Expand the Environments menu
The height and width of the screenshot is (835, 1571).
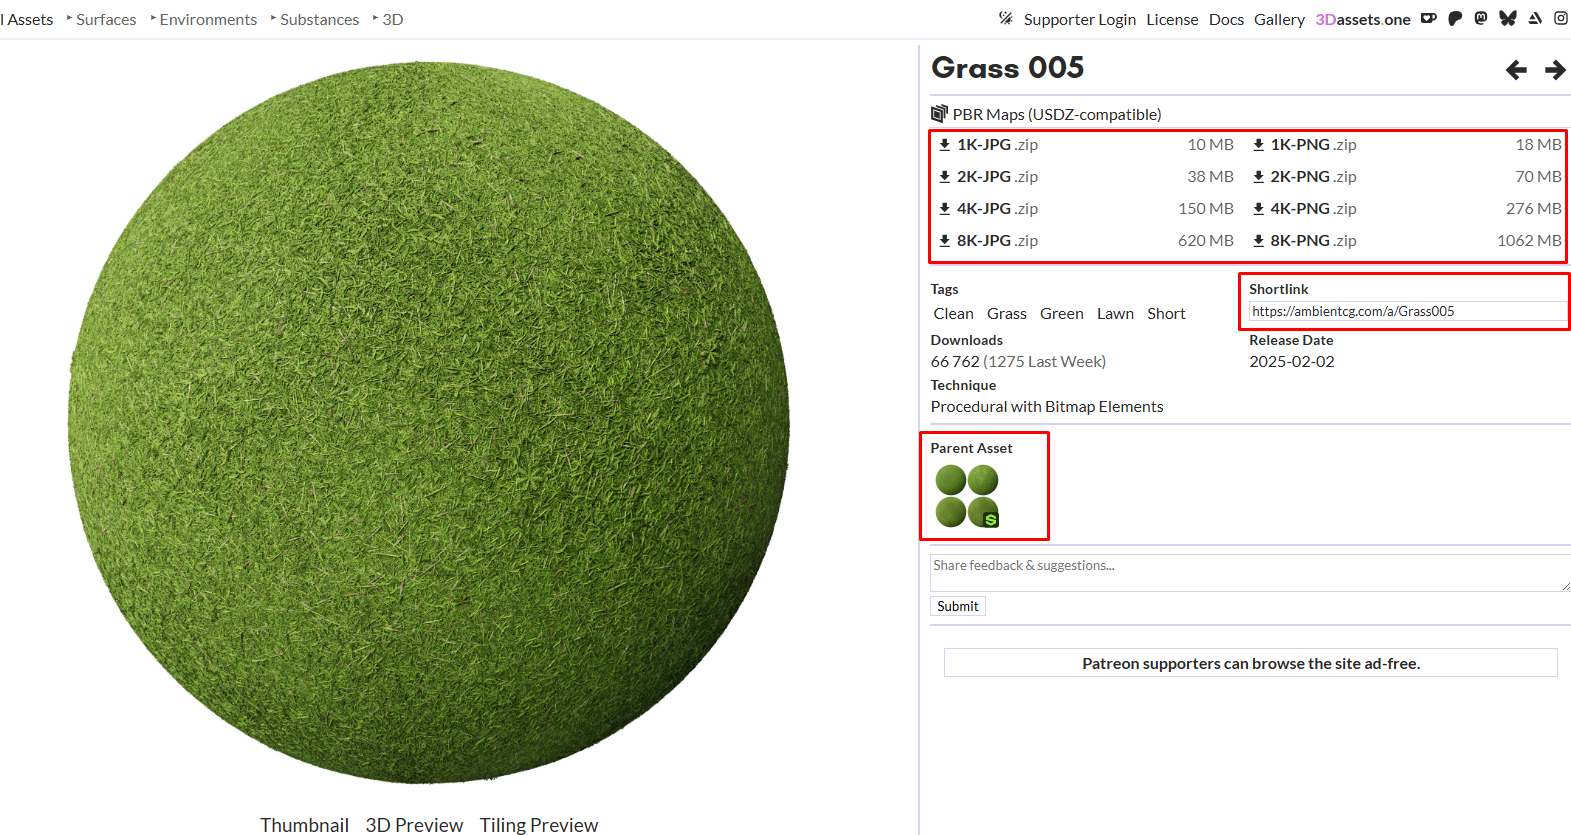coord(204,19)
